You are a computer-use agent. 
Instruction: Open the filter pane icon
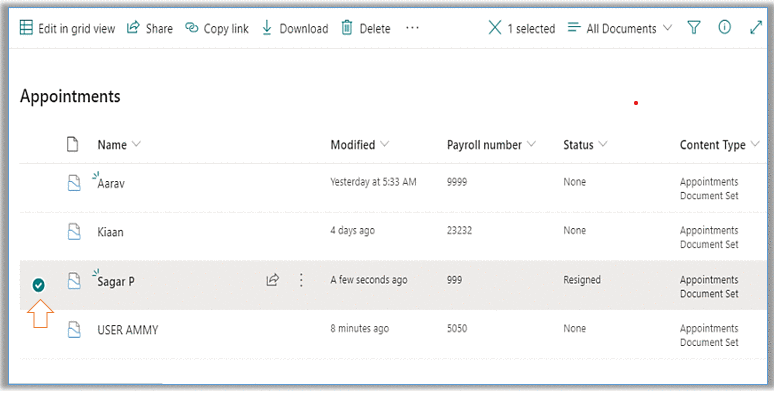pos(694,27)
